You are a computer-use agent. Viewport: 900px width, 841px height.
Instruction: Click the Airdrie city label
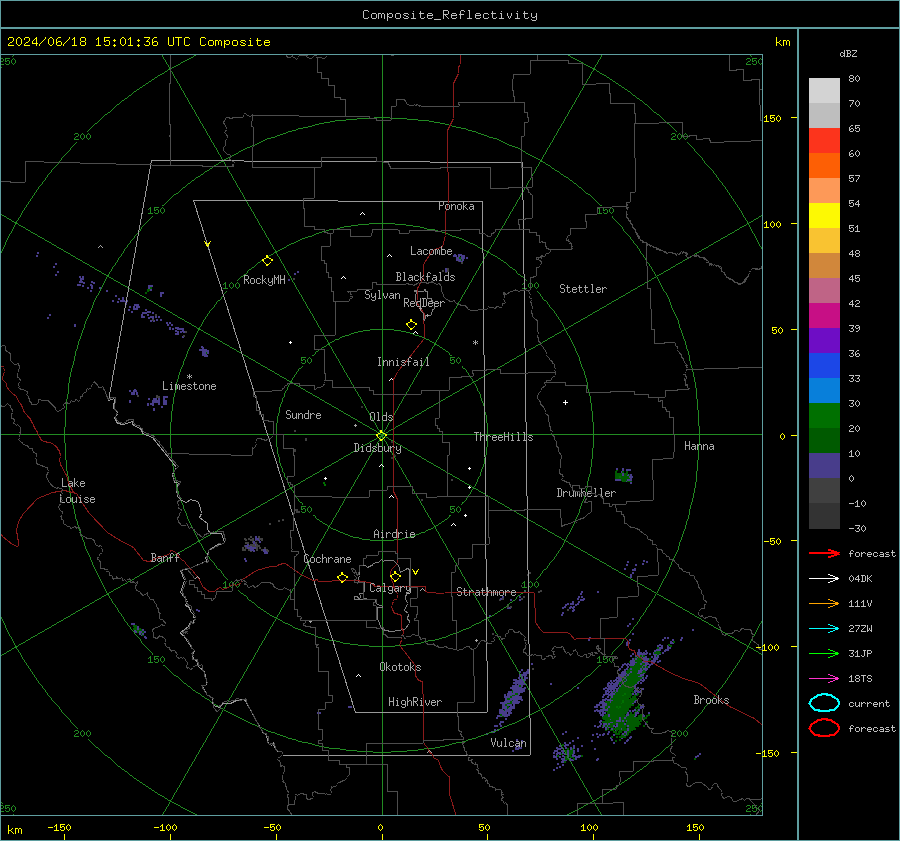394,534
